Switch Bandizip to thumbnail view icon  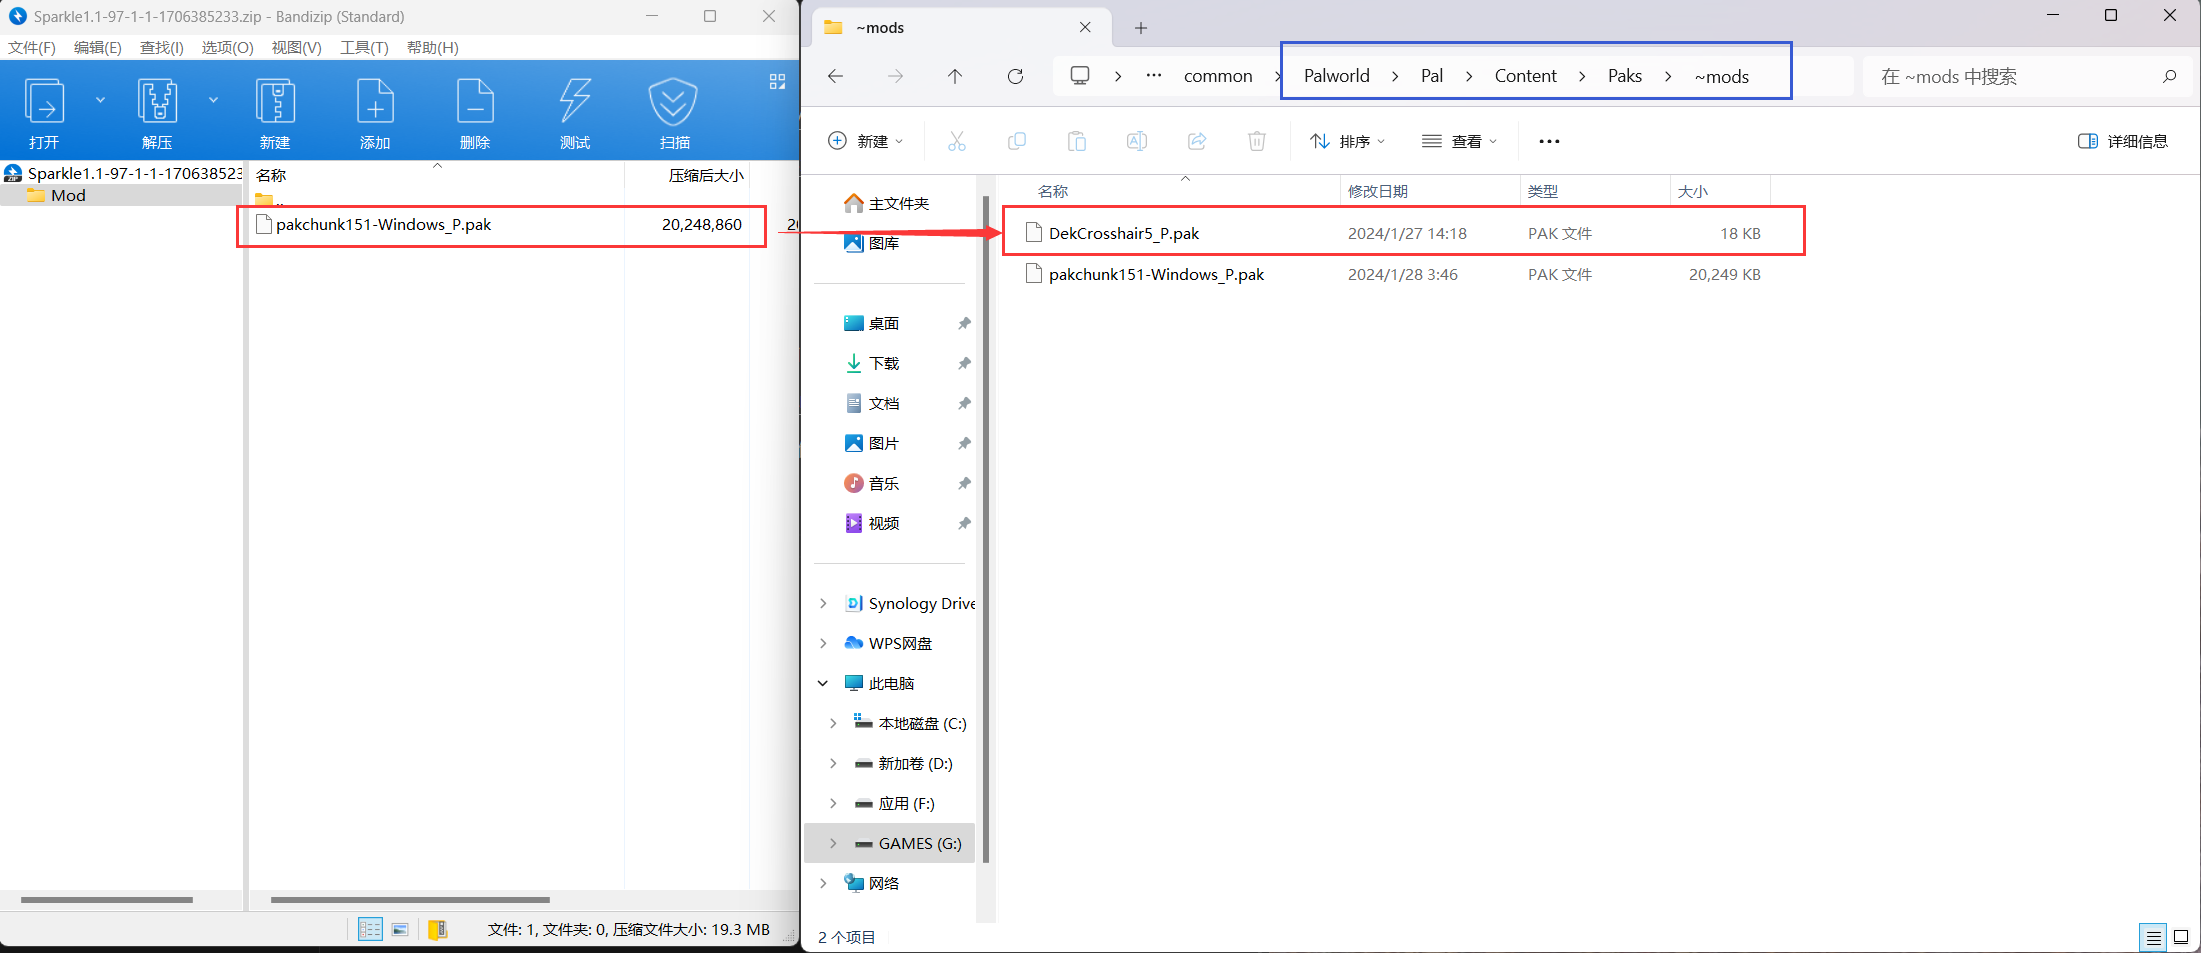pyautogui.click(x=400, y=930)
